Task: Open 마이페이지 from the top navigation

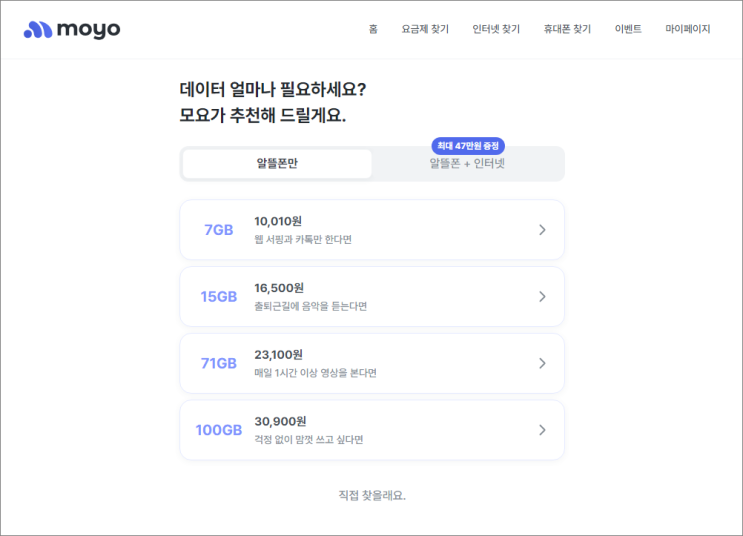Action: point(688,29)
